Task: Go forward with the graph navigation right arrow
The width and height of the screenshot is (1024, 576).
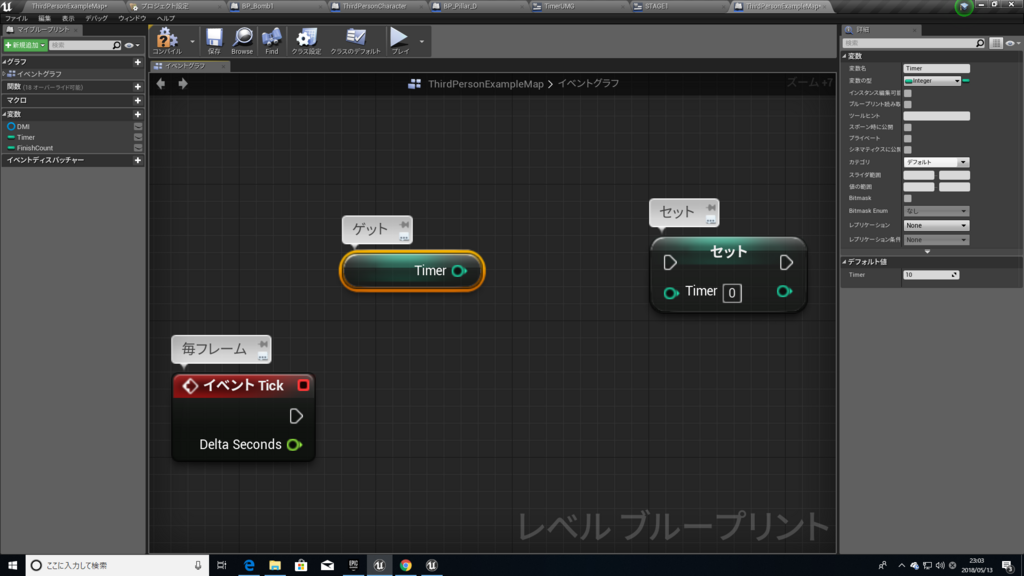Action: (183, 84)
